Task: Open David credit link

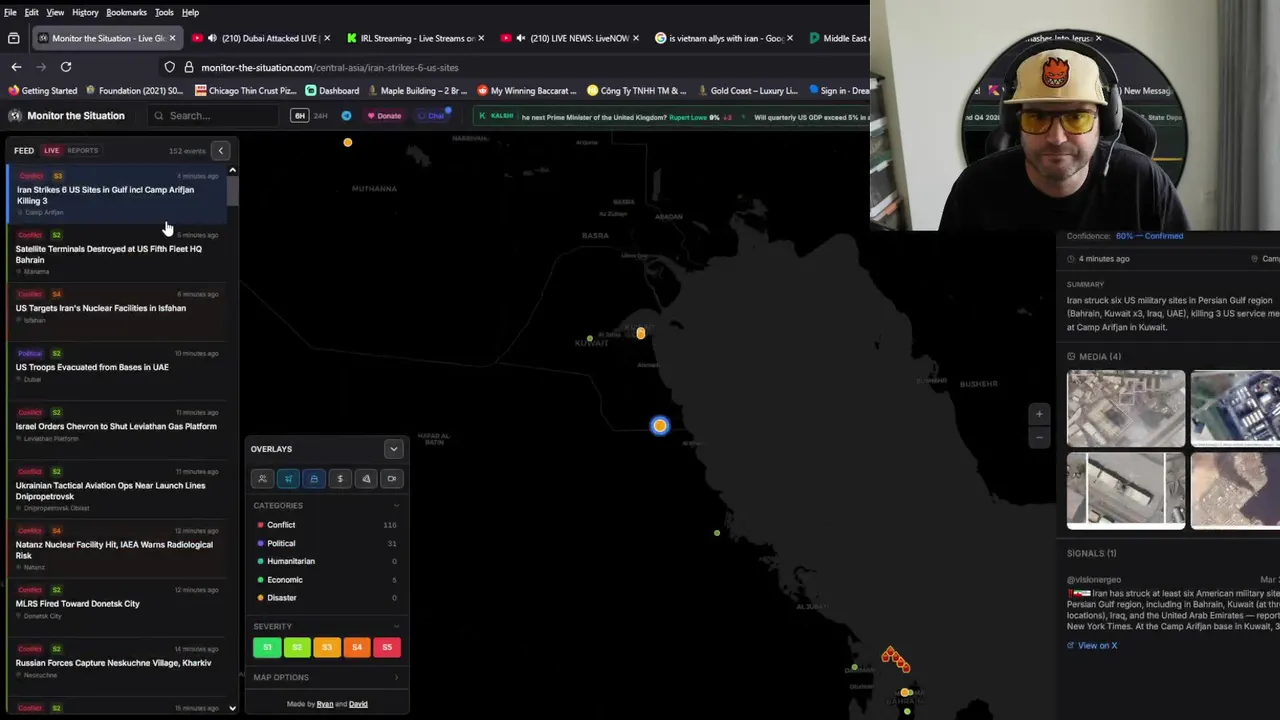Action: pos(358,704)
